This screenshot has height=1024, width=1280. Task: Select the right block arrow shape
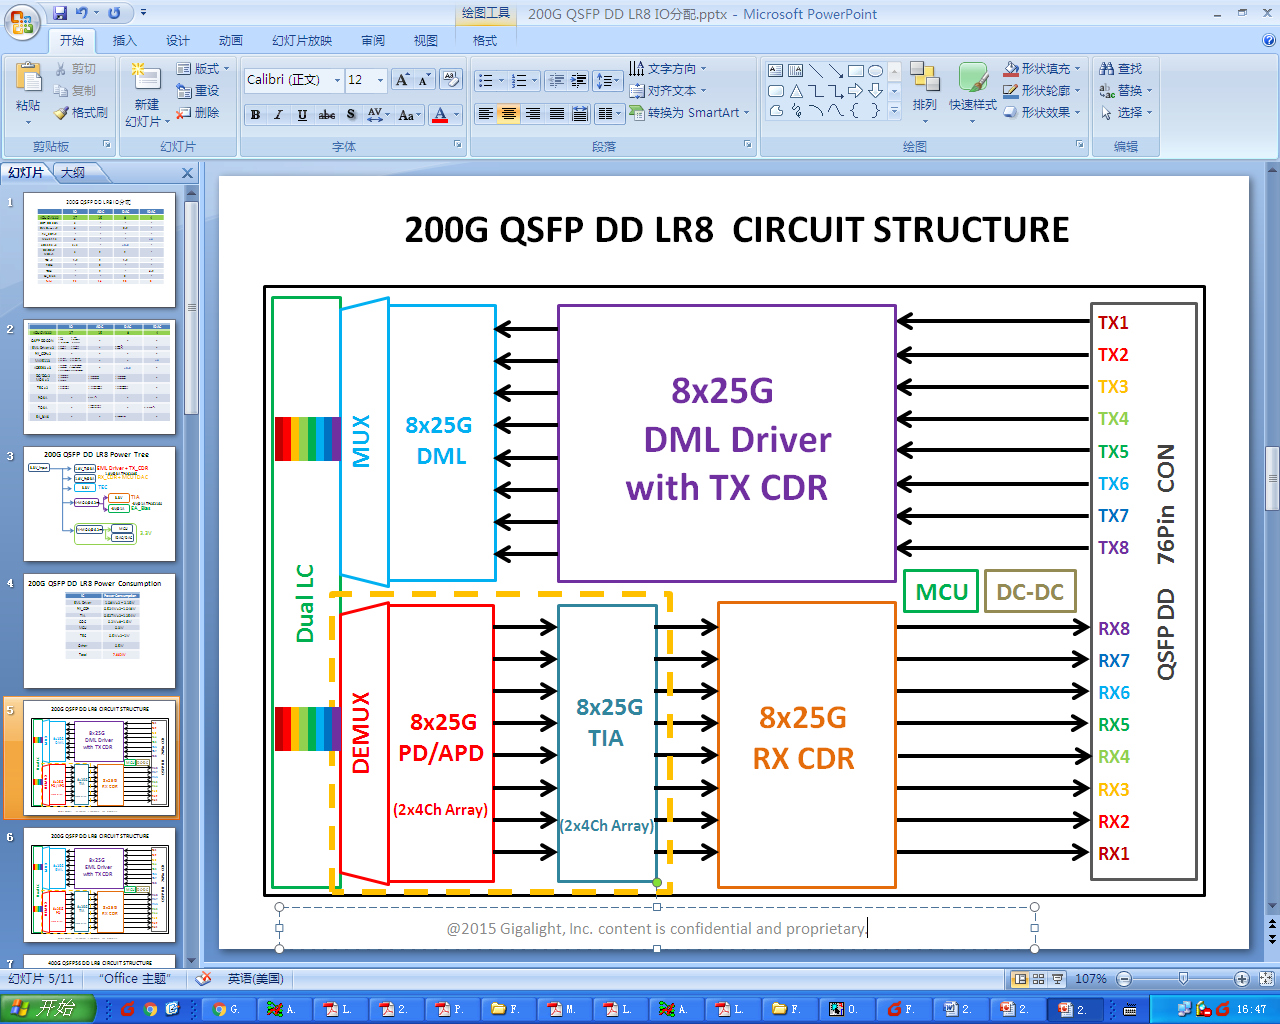pos(856,91)
